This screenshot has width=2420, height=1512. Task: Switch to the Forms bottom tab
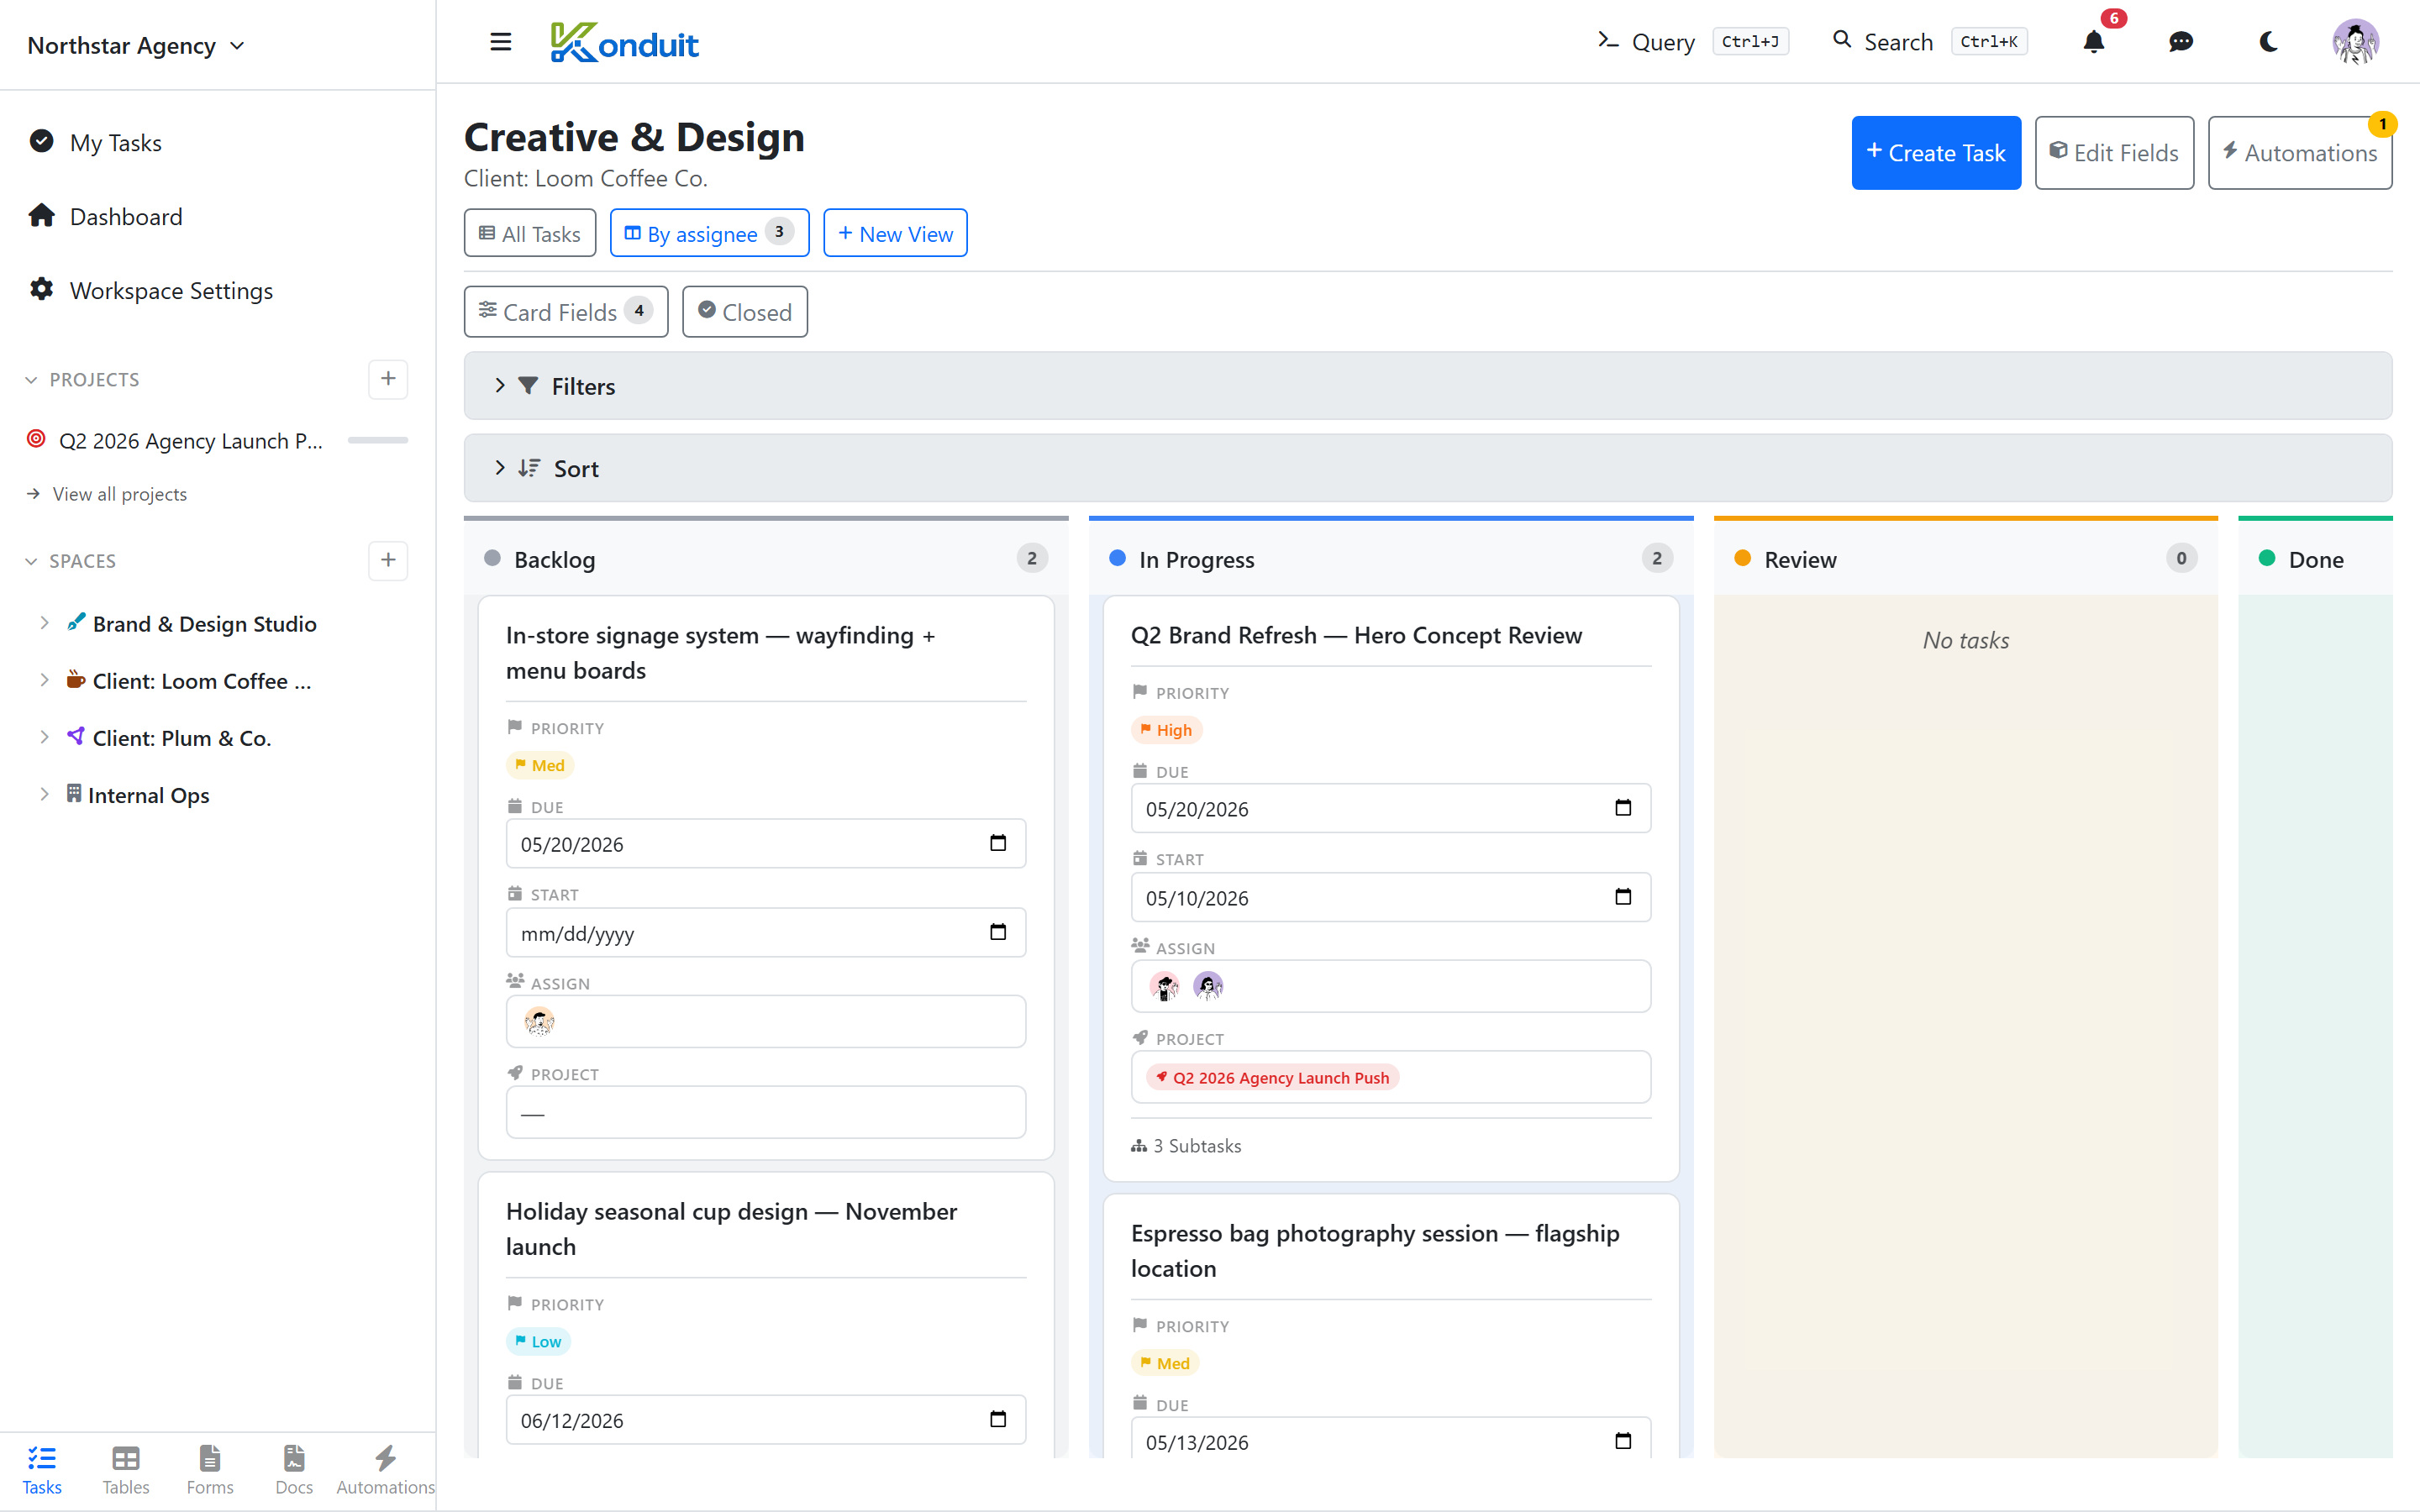point(210,1470)
